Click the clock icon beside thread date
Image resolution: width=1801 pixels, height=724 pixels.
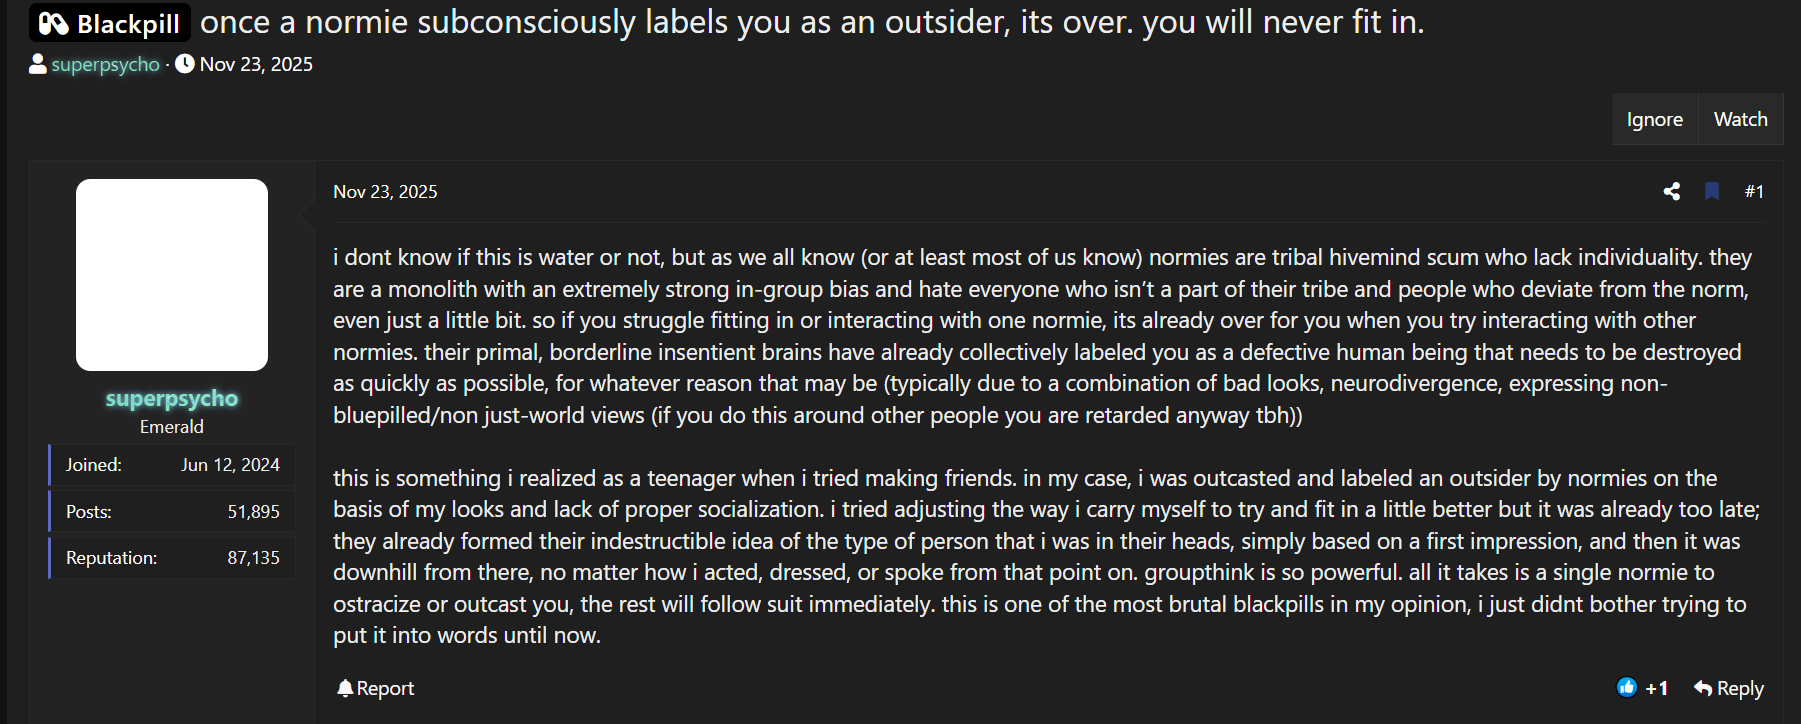point(185,64)
